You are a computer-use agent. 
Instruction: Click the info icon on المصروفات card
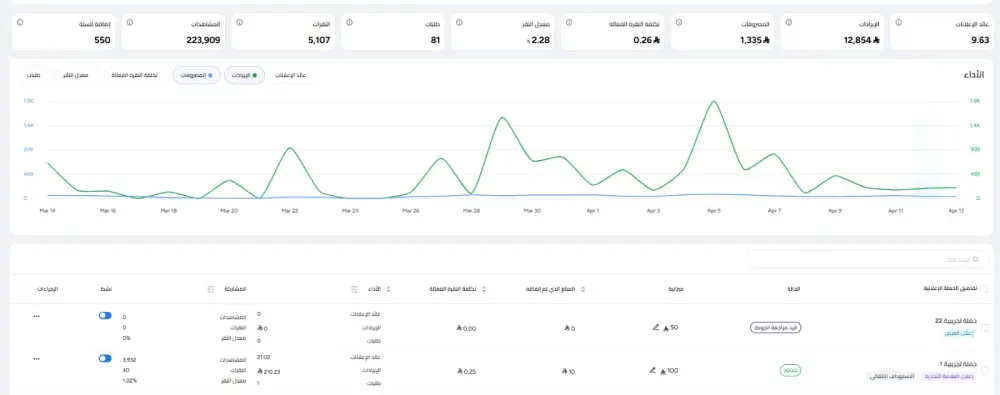pos(679,22)
